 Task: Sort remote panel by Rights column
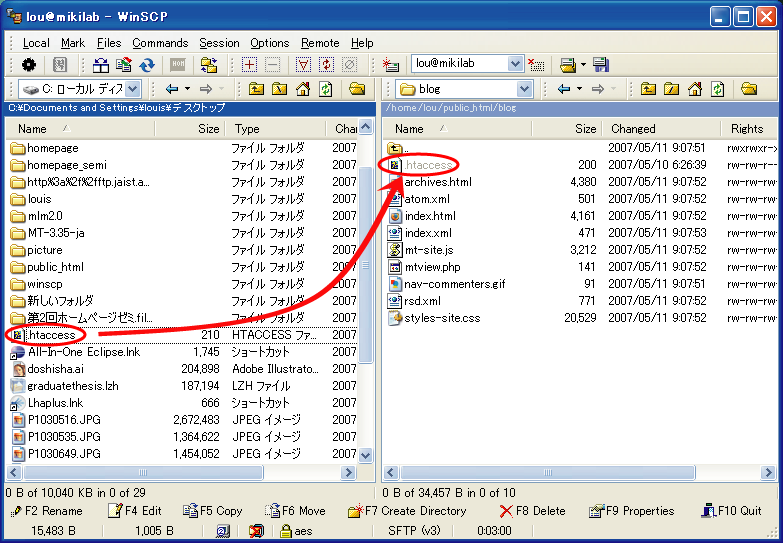750,129
